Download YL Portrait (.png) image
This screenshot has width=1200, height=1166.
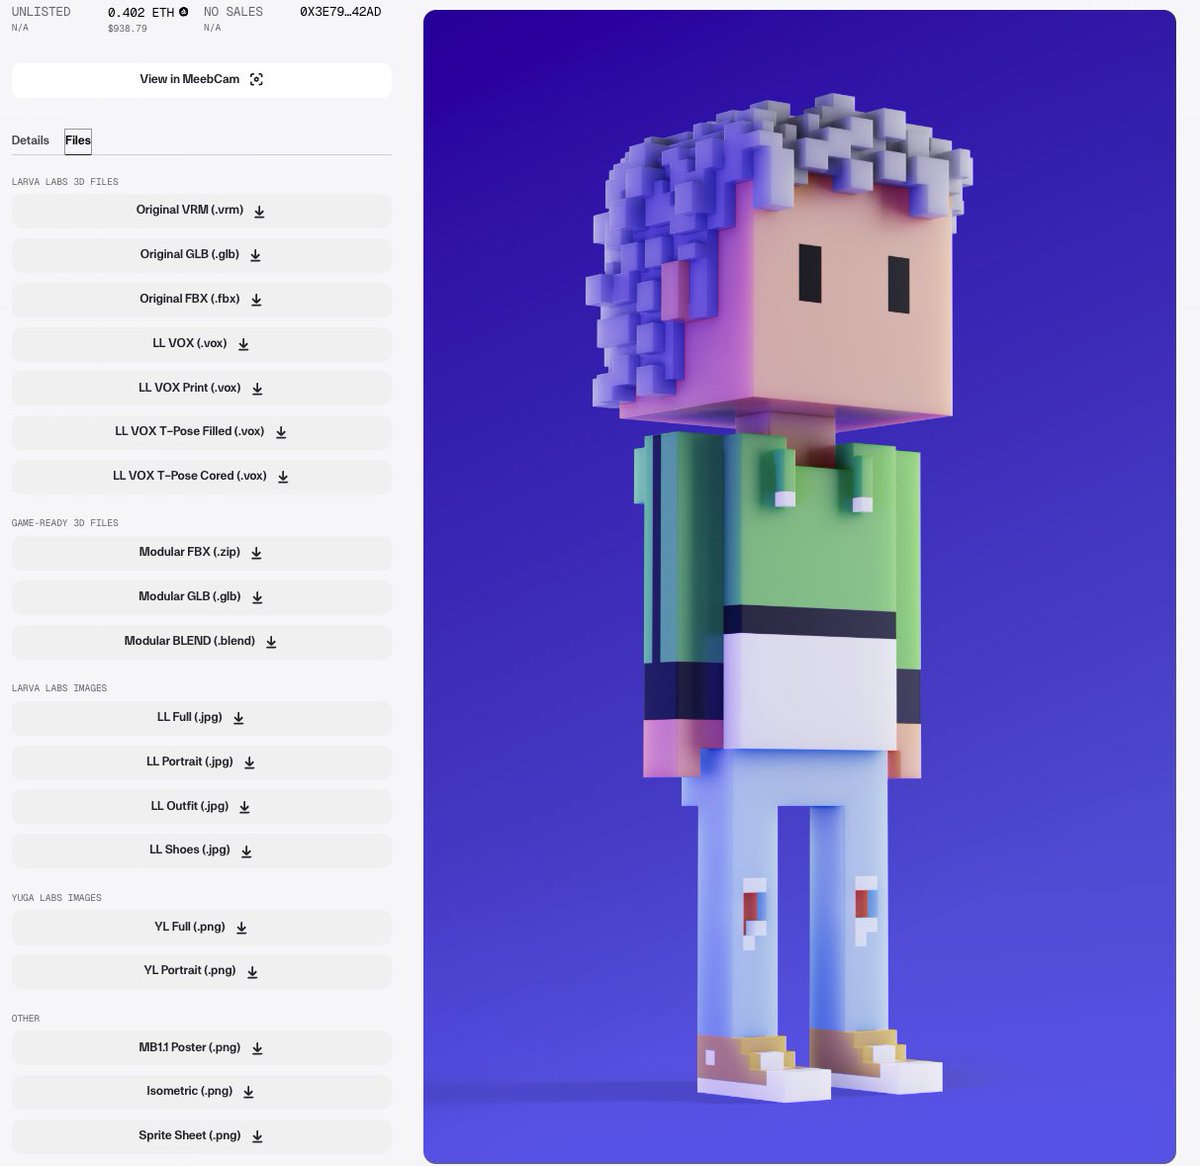tap(201, 971)
